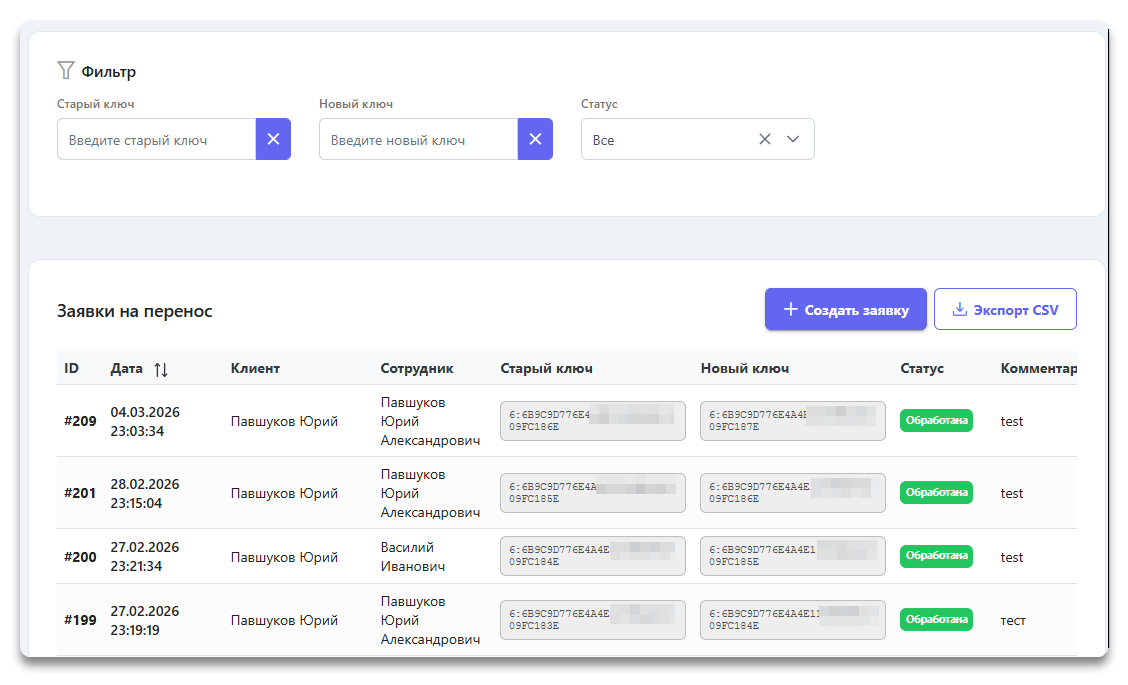Click the 'Статус' column header

(x=922, y=368)
